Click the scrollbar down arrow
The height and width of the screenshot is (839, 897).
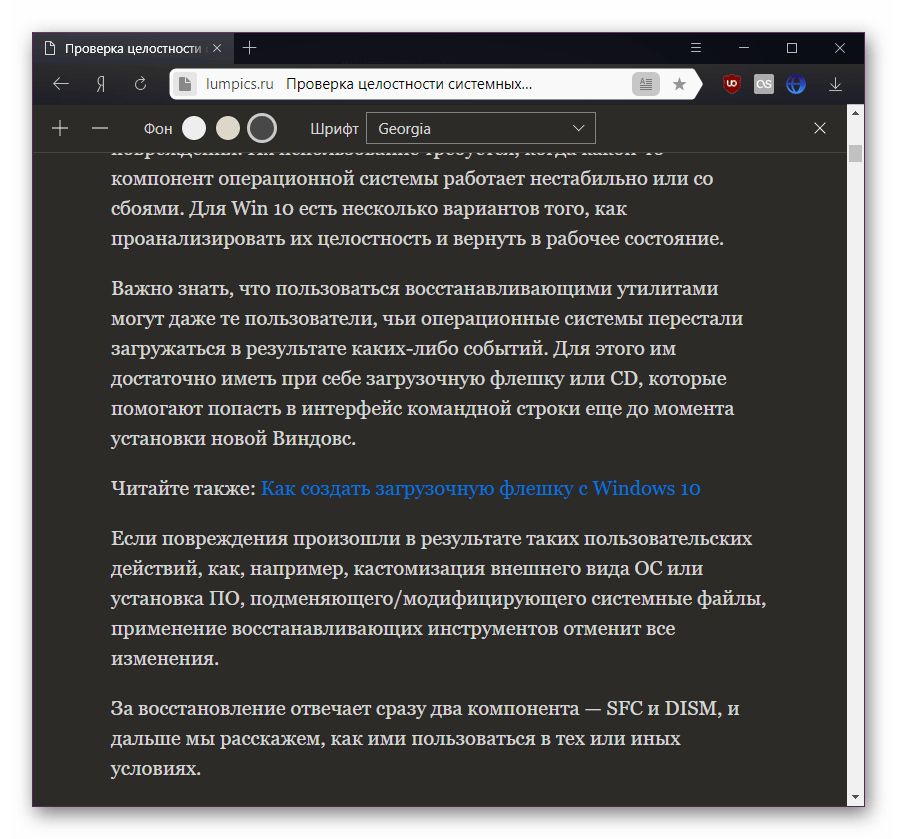(855, 796)
